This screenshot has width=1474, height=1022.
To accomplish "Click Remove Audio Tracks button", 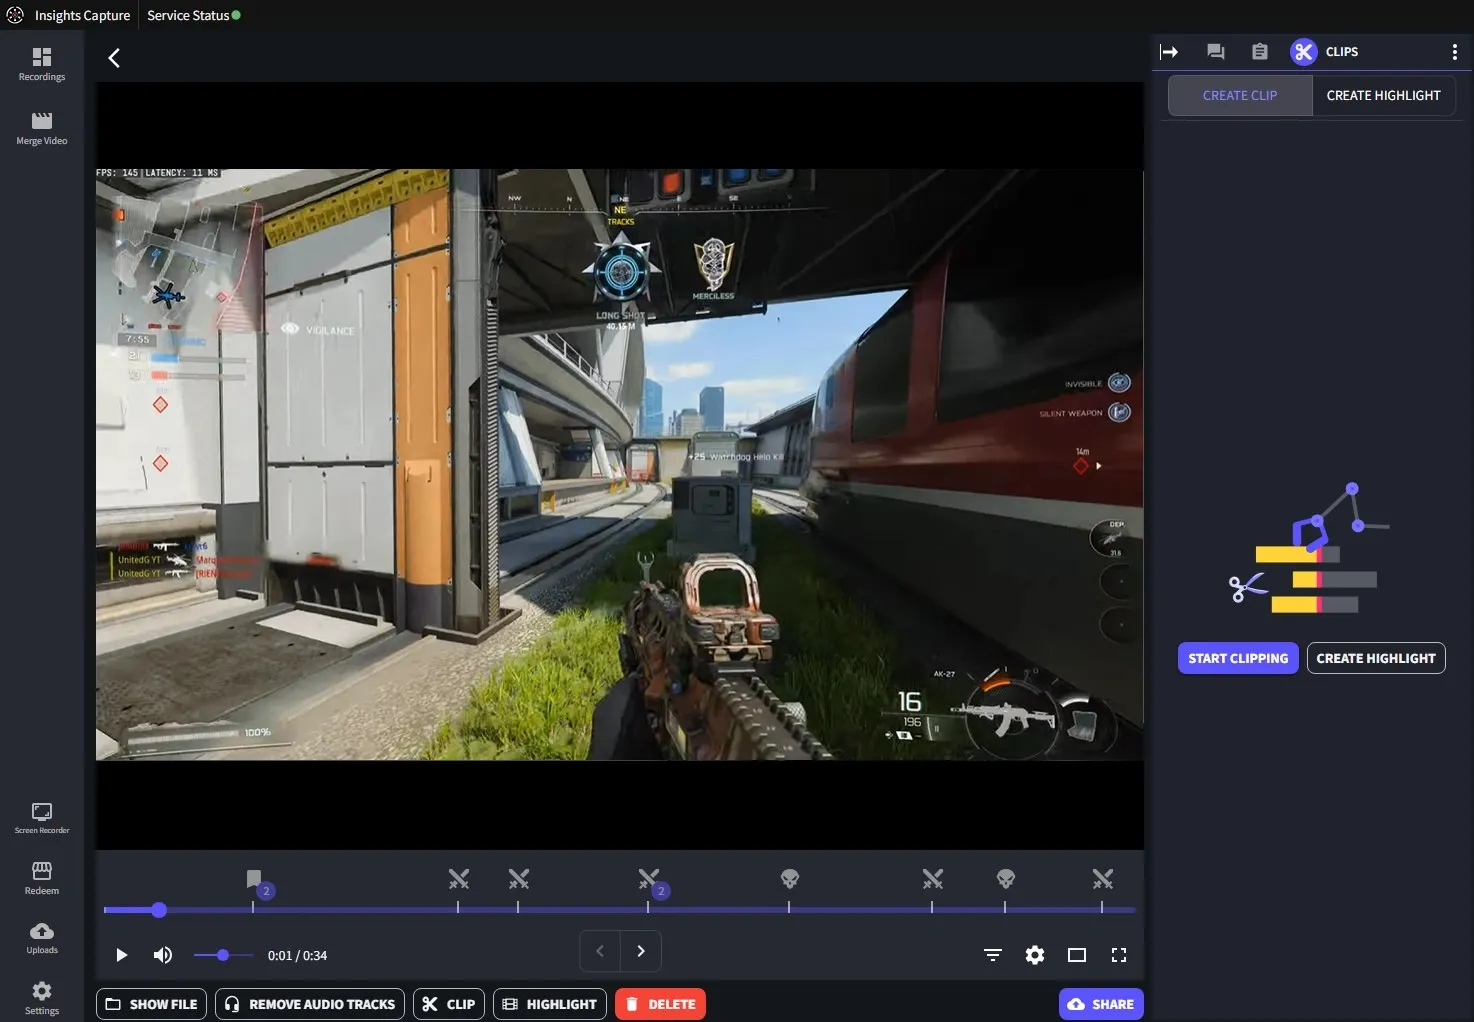I will (x=310, y=1004).
